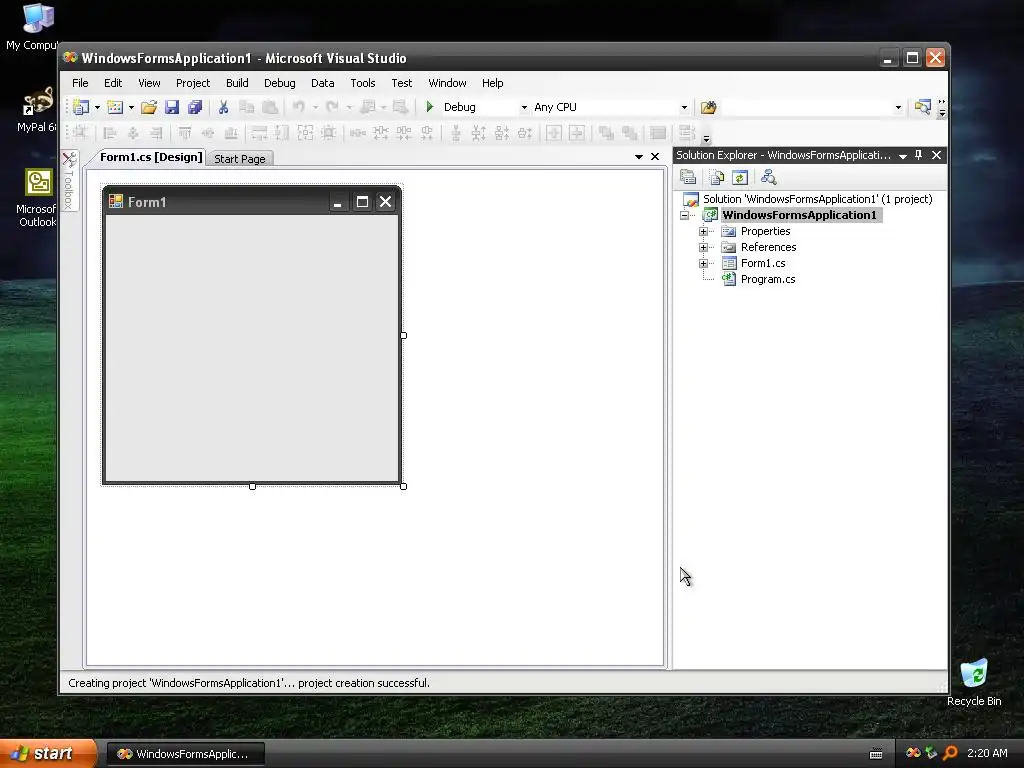The width and height of the screenshot is (1024, 768).
Task: Open the Layout toolbar options dropdown
Action: tap(706, 138)
